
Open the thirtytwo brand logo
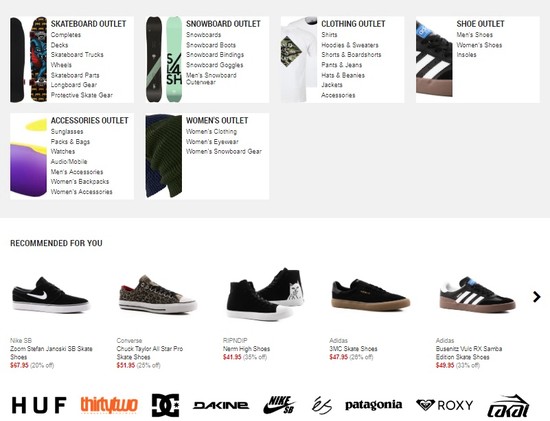tap(109, 405)
